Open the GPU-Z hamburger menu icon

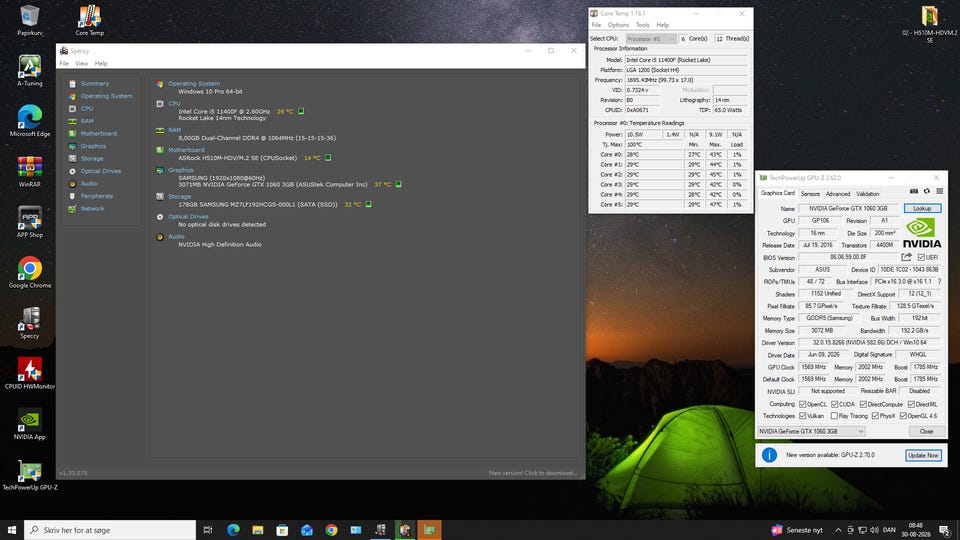point(940,192)
